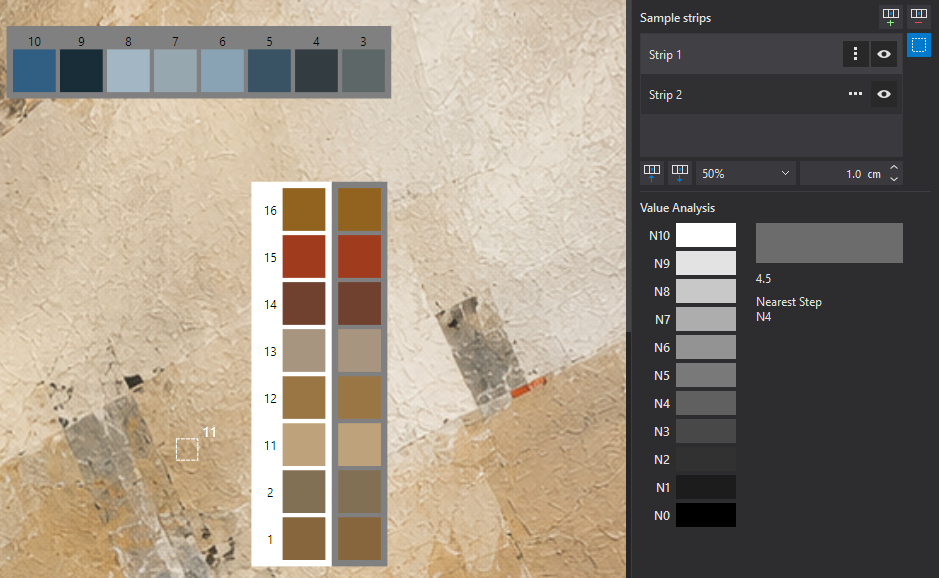Decrease the swatch size in cm
This screenshot has height=578, width=939.
pyautogui.click(x=893, y=179)
